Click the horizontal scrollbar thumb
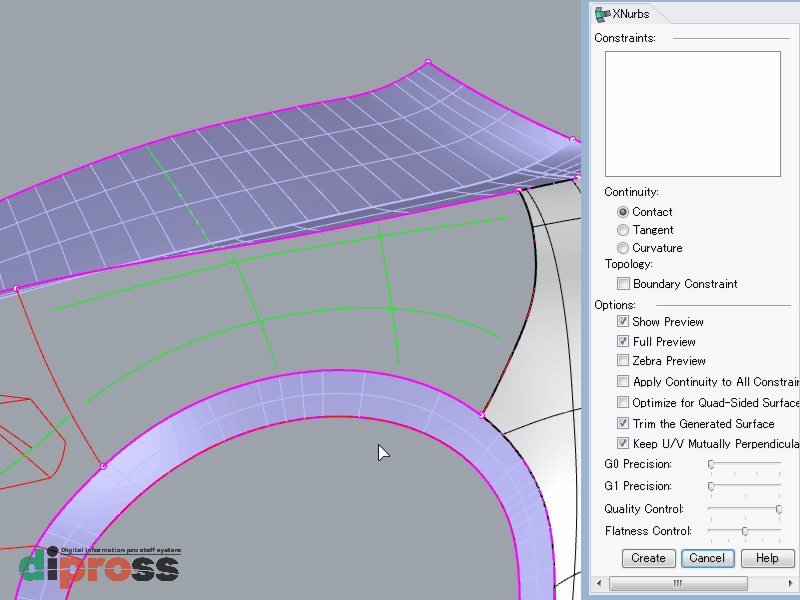Image resolution: width=800 pixels, height=600 pixels. (679, 583)
